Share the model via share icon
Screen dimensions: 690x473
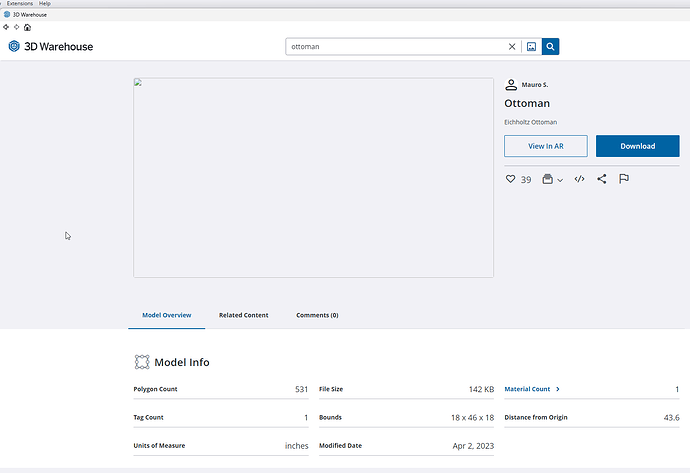pos(602,179)
